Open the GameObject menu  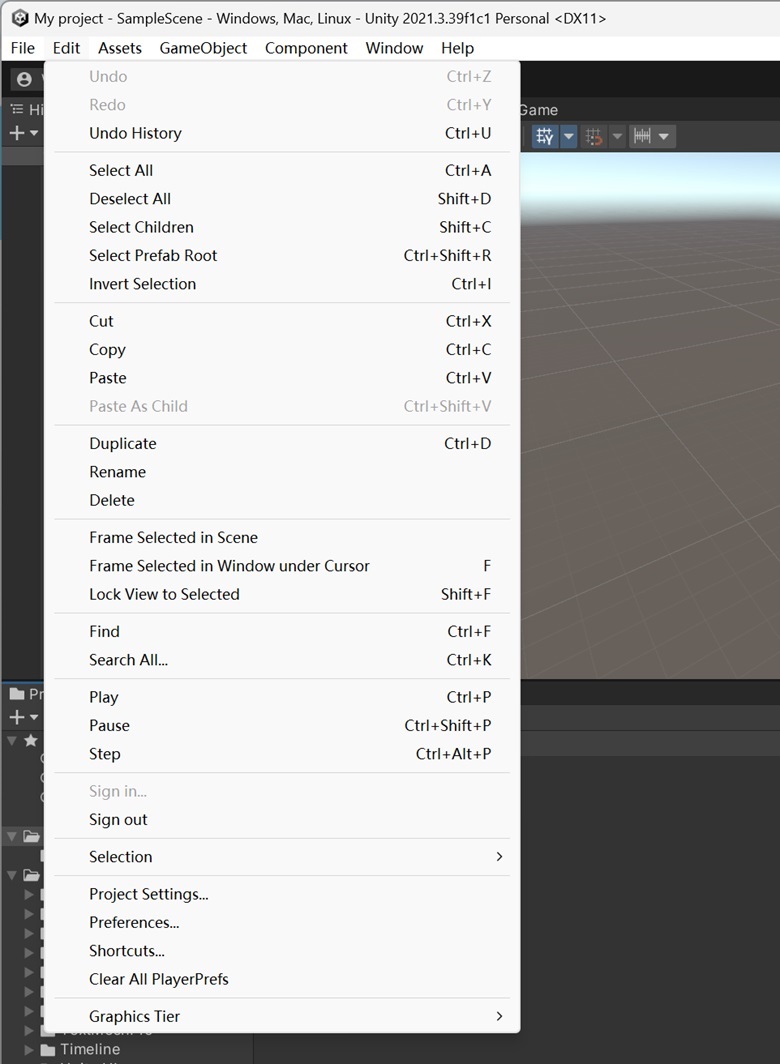(203, 48)
